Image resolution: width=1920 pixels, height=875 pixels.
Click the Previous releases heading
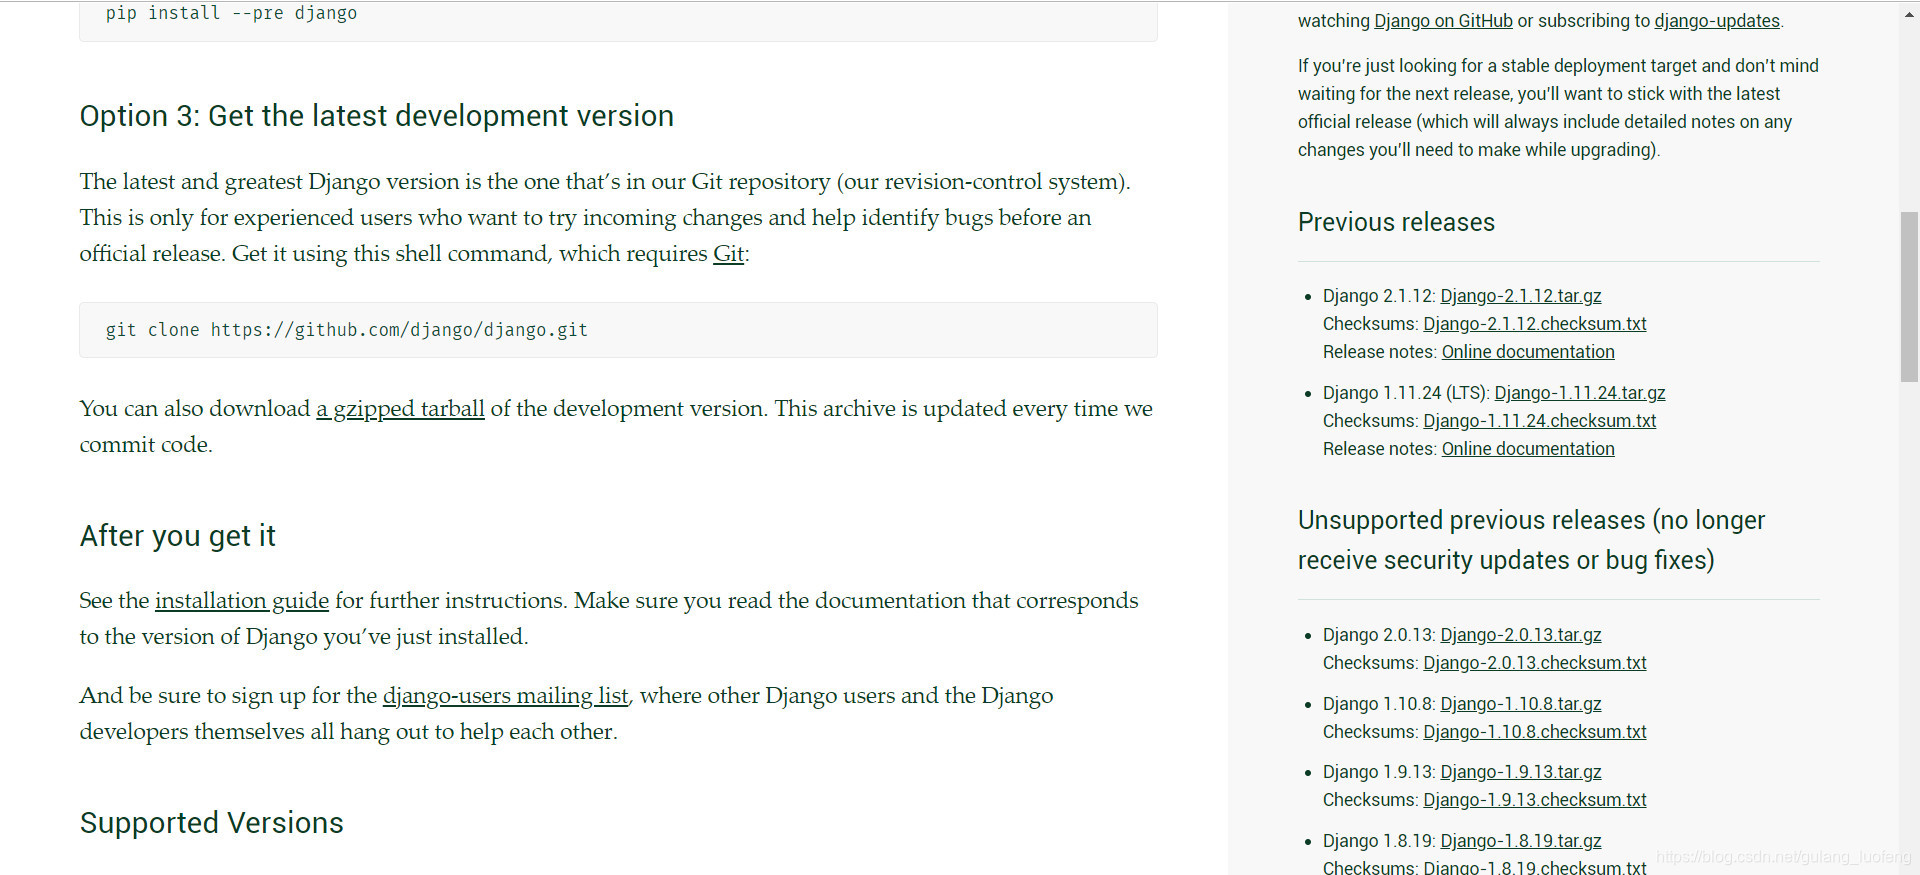pyautogui.click(x=1396, y=222)
